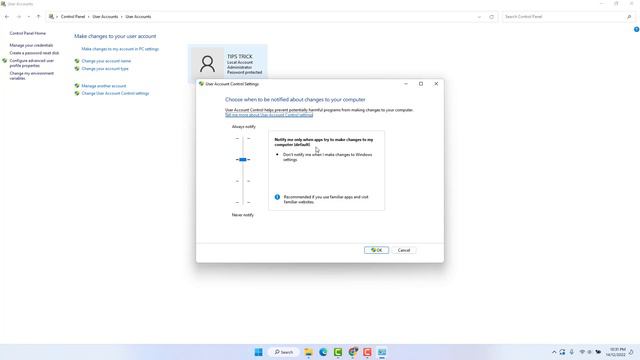Viewport: 640px width, 360px height.
Task: Click shield icon beside Manage another account
Action: 77,86
